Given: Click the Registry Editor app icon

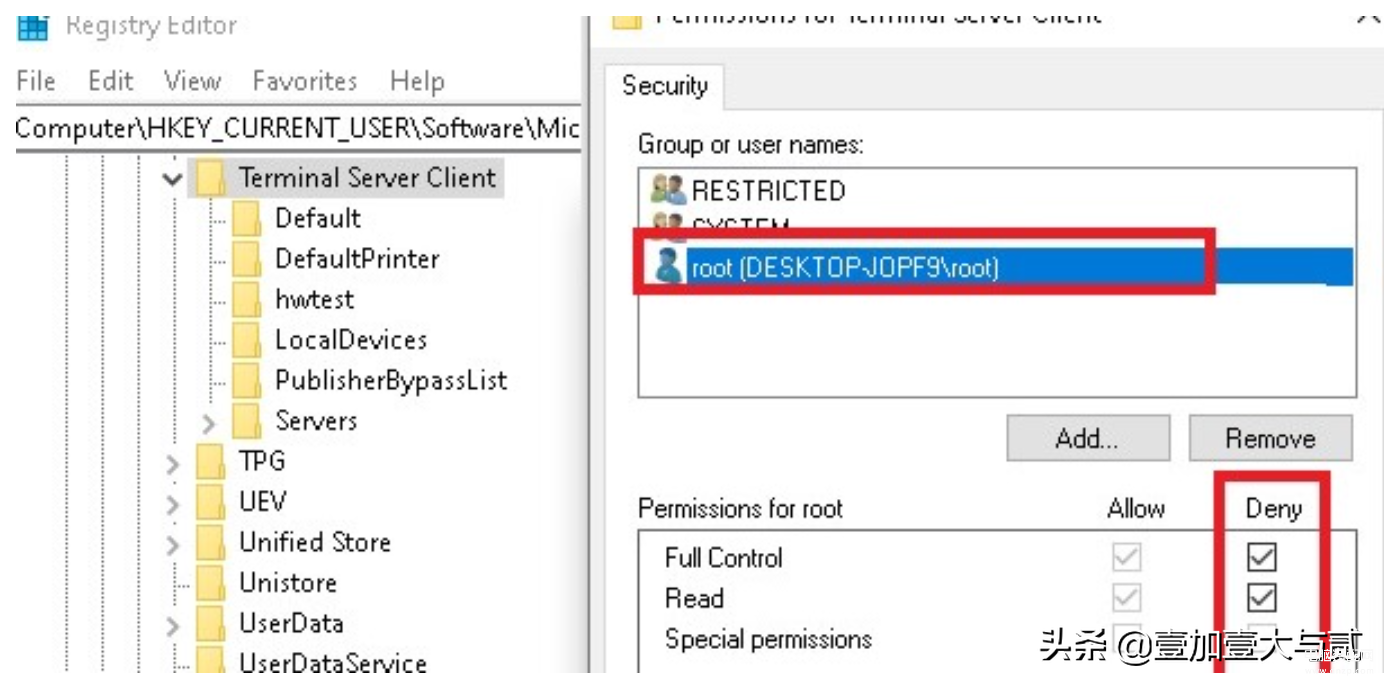Looking at the screenshot, I should click(33, 27).
